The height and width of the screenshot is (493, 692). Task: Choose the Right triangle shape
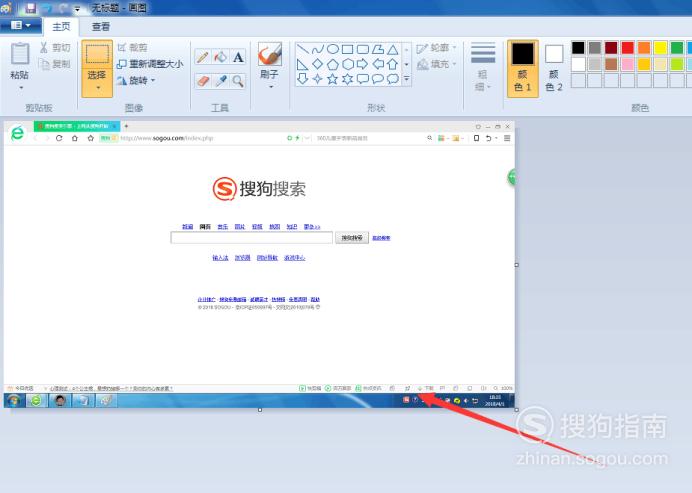coord(303,64)
